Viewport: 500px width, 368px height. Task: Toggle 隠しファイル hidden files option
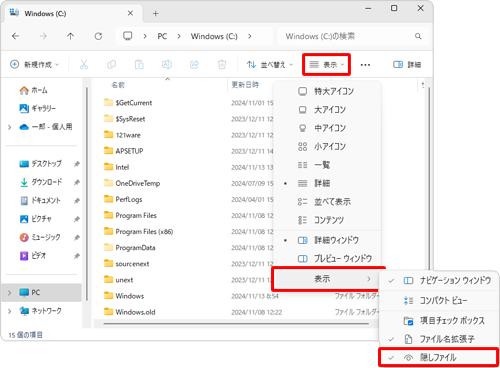pyautogui.click(x=439, y=358)
